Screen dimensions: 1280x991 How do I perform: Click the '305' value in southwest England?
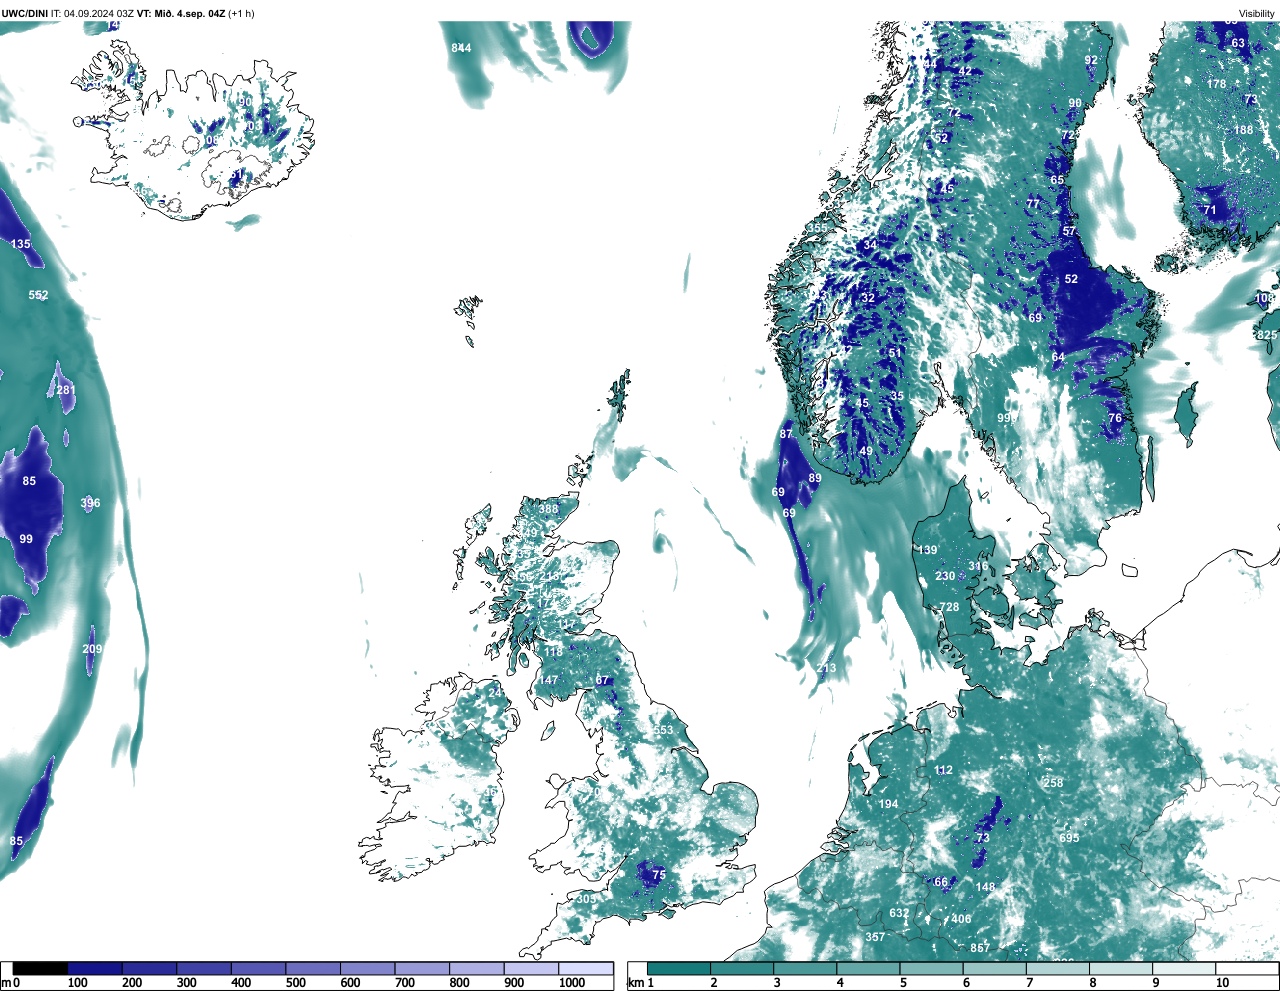[586, 900]
